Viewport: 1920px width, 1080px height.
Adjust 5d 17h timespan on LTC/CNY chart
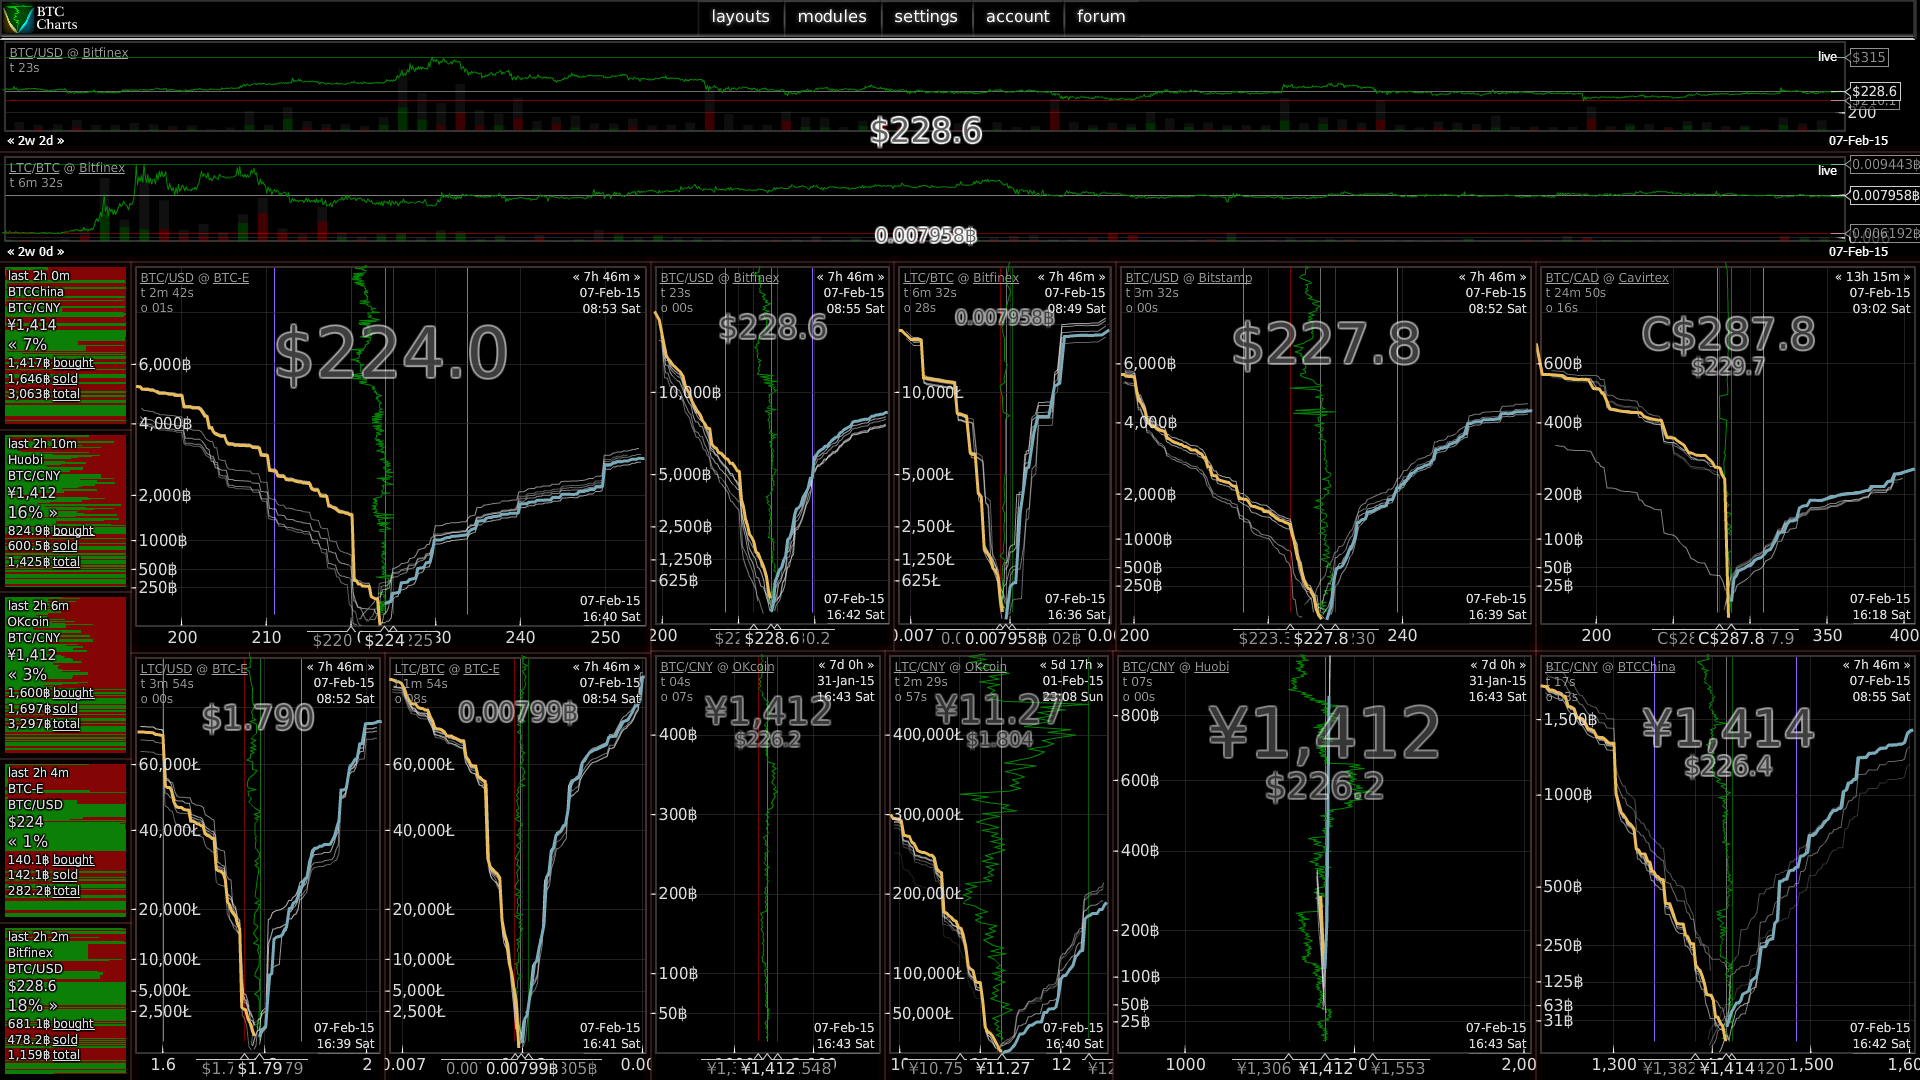1071,665
